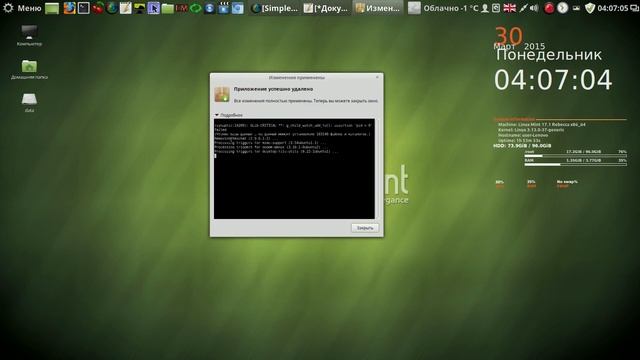Click the package icon in dialog header
Viewport: 640px width, 360px height.
[x=222, y=94]
